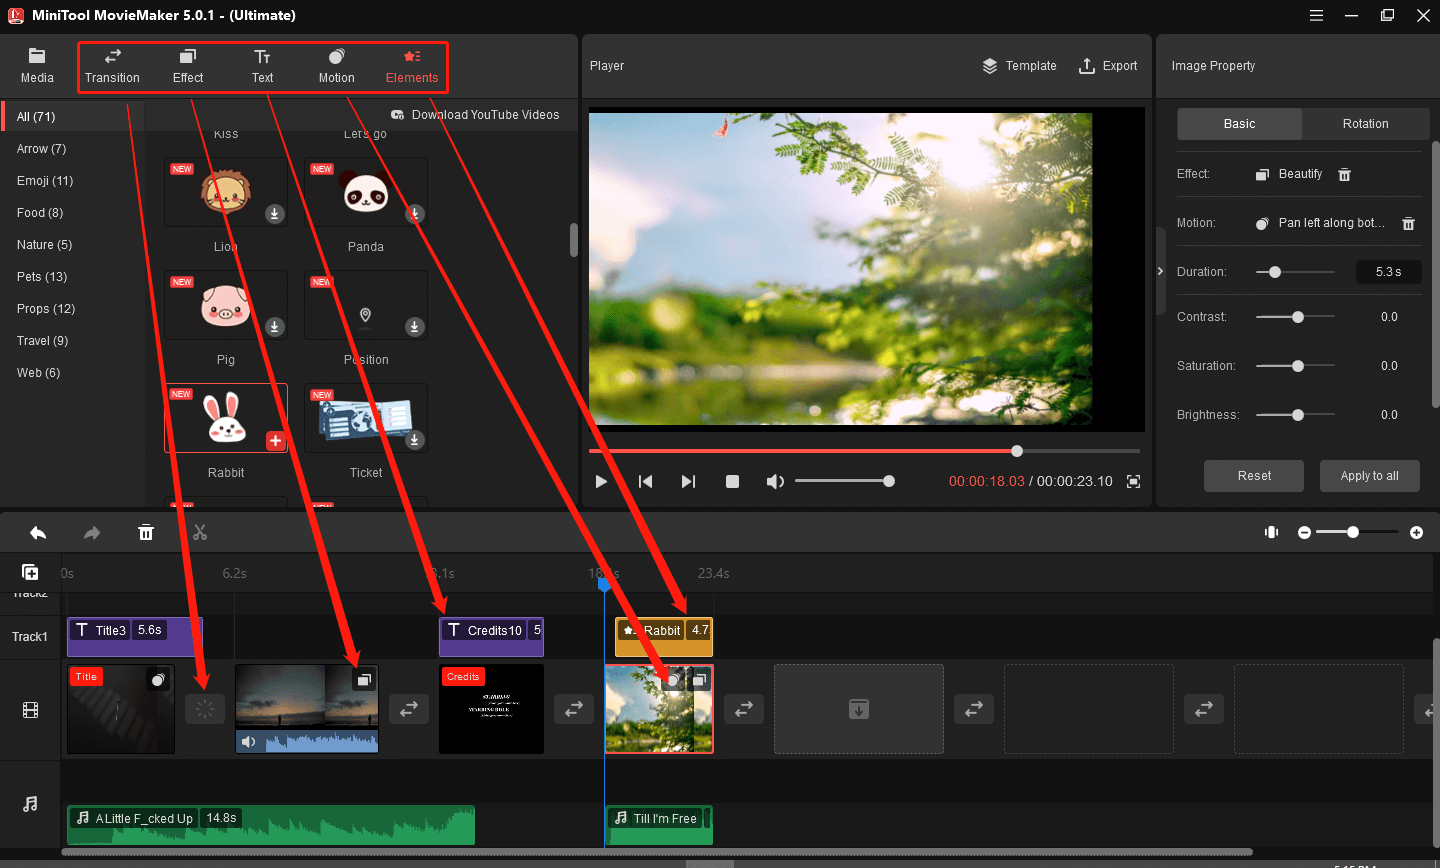Open the Text panel
Viewport: 1440px width, 868px height.
click(262, 66)
